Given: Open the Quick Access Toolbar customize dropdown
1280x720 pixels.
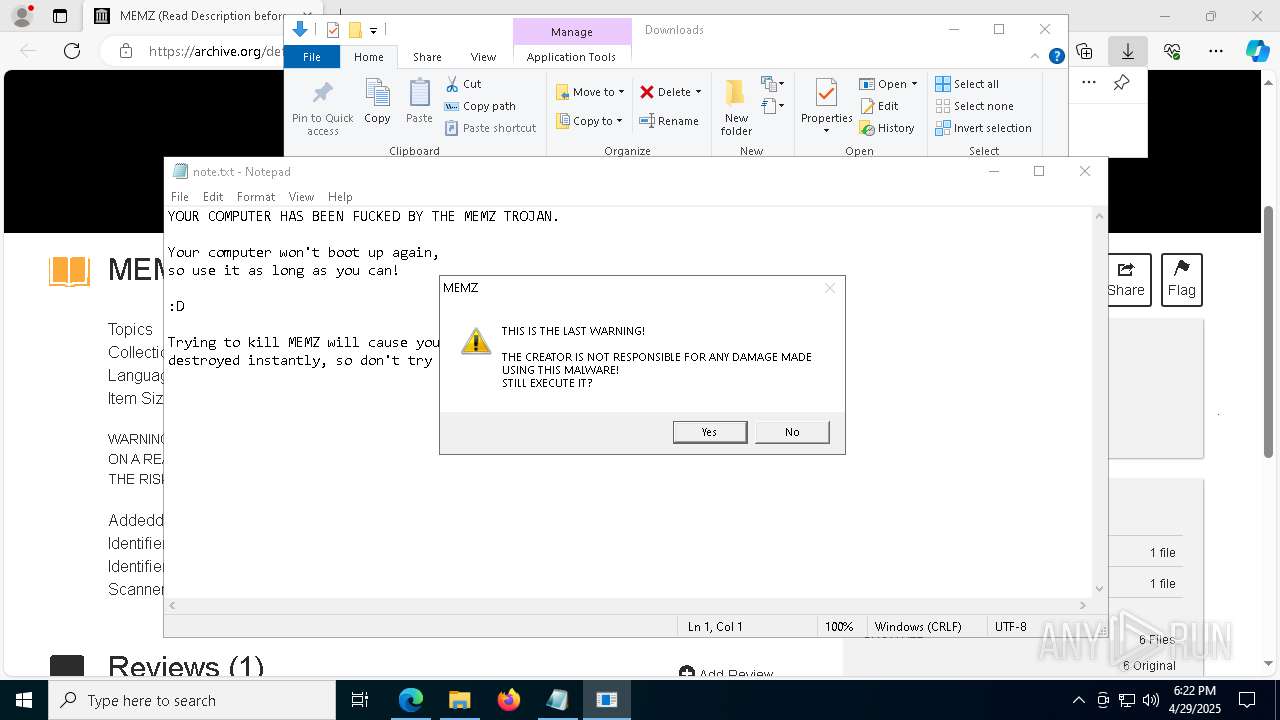Looking at the screenshot, I should 373,31.
